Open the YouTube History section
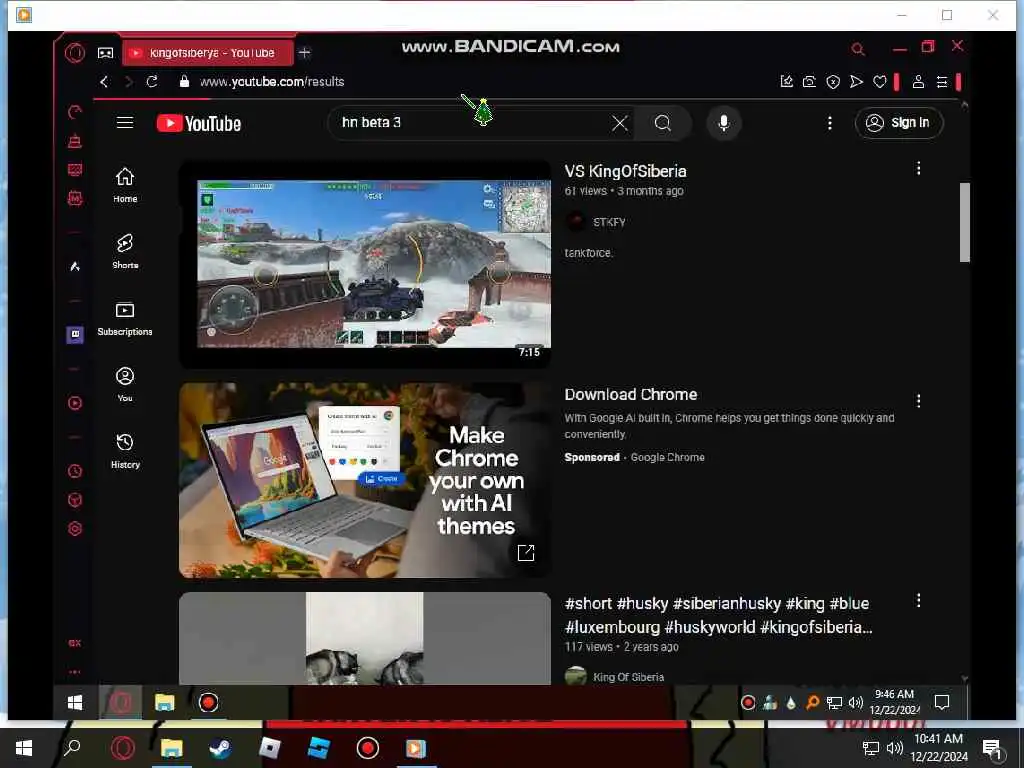The width and height of the screenshot is (1024, 768). 125,451
